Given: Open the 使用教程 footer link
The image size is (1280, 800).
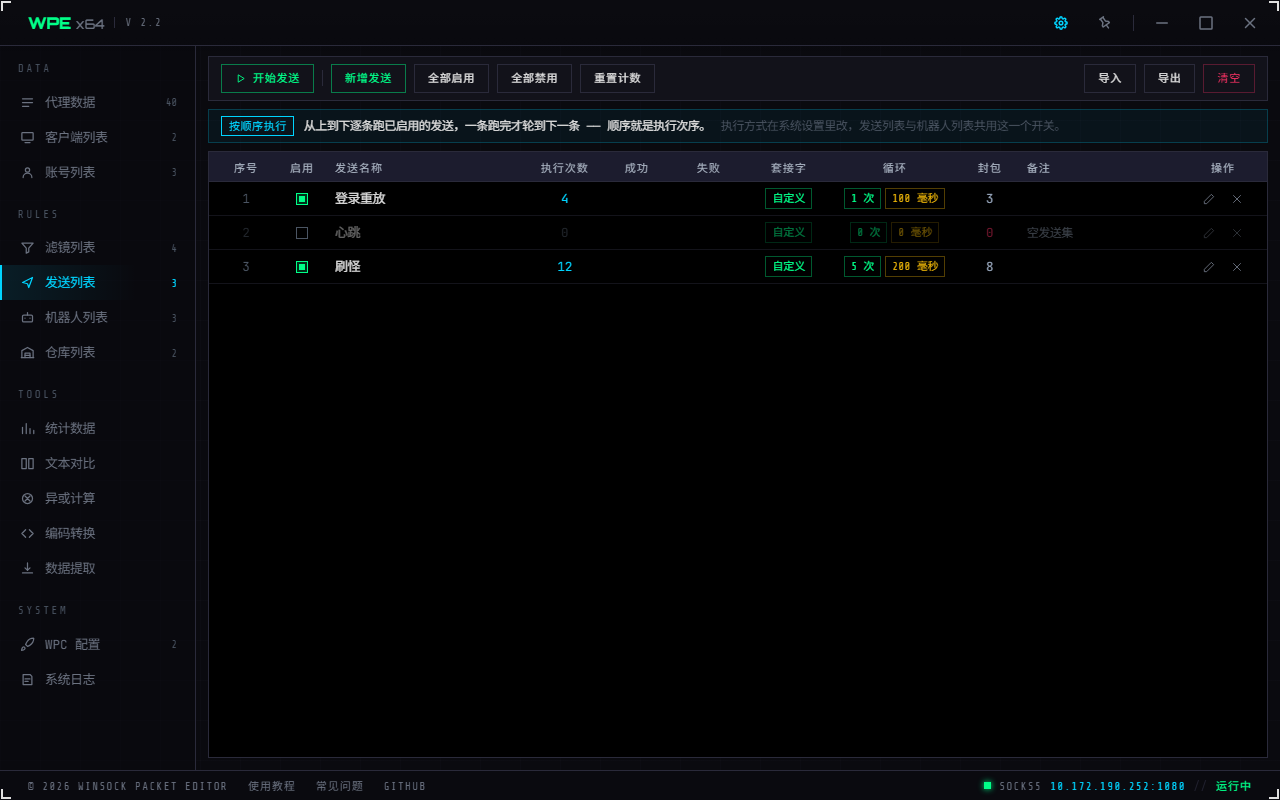Looking at the screenshot, I should [x=271, y=786].
